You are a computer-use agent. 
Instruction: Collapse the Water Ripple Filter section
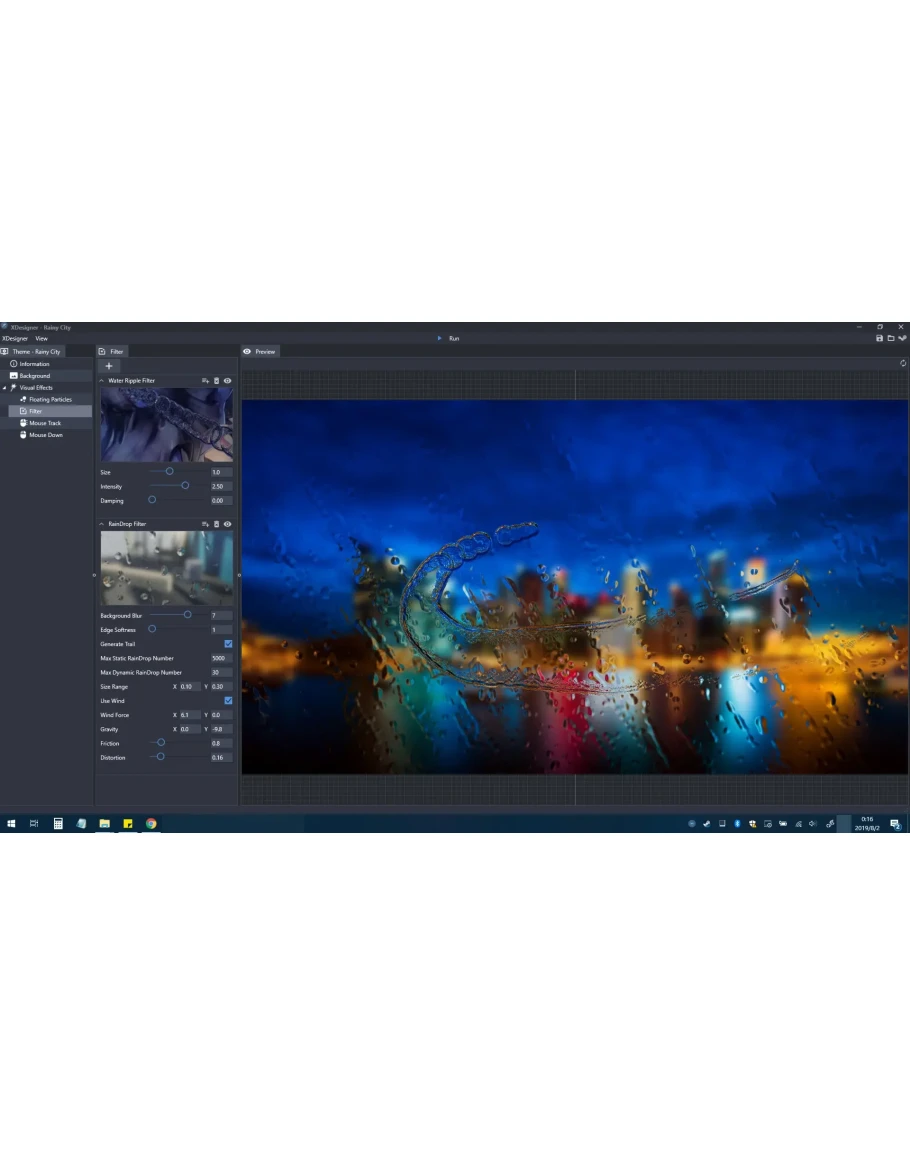(x=102, y=381)
